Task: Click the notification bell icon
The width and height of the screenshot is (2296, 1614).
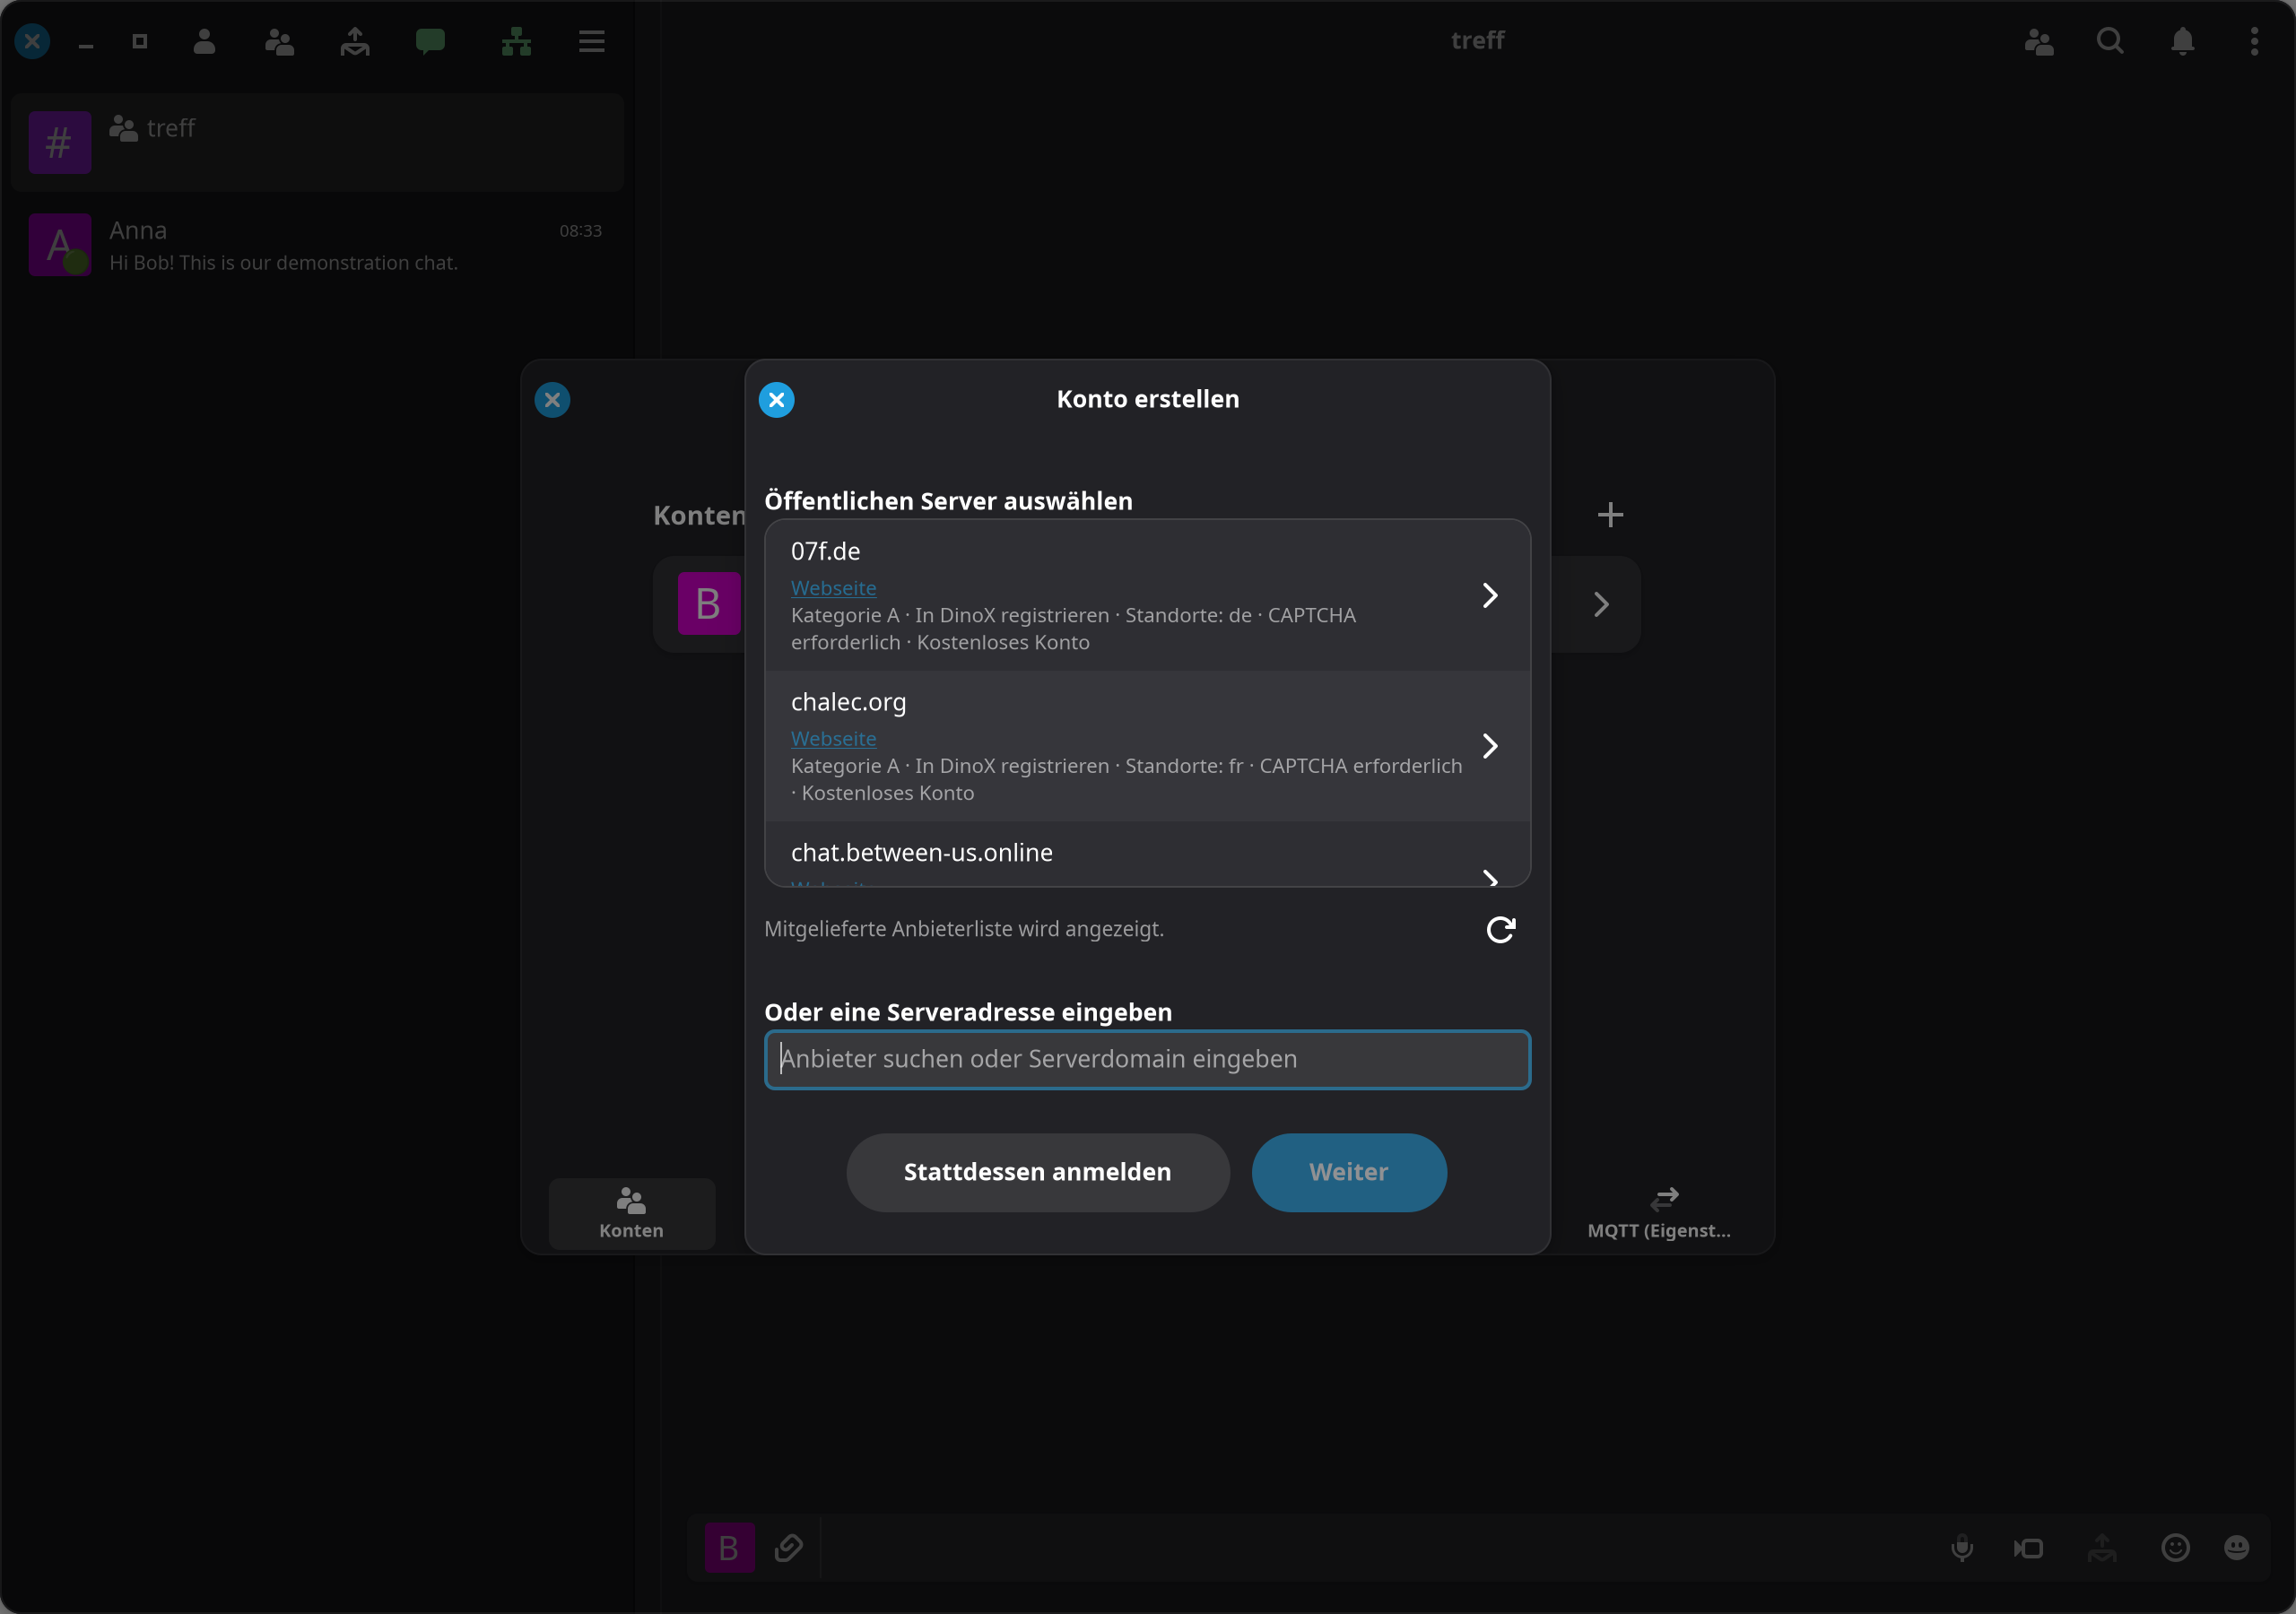Action: 2183,41
